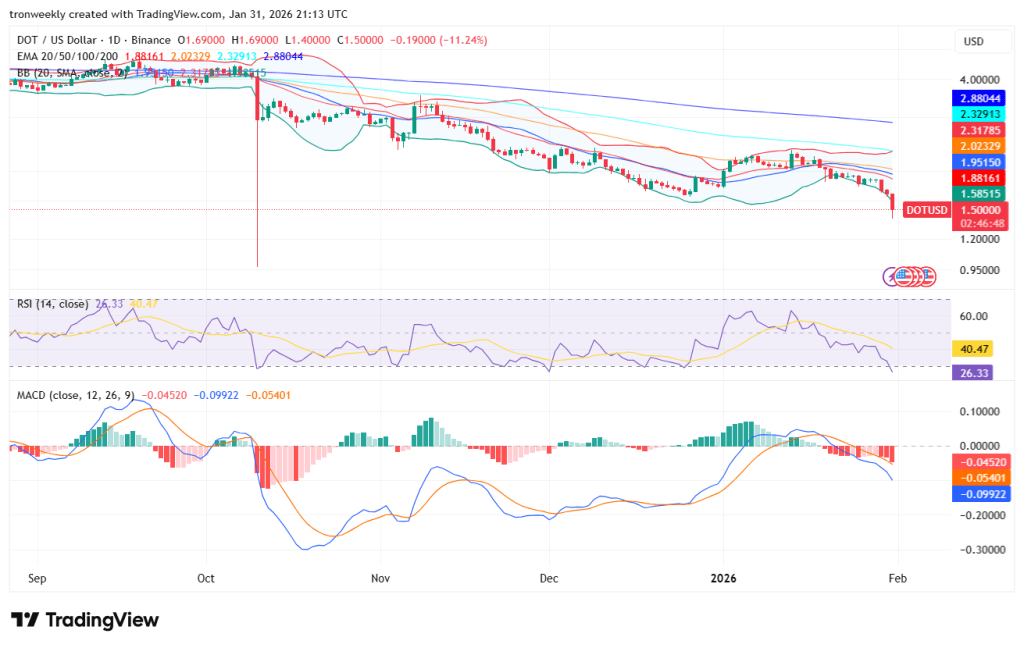Screen dimensions: 1024x648
Task: Select the 2.31785 Bollinger upper axis label
Action: [x=980, y=131]
